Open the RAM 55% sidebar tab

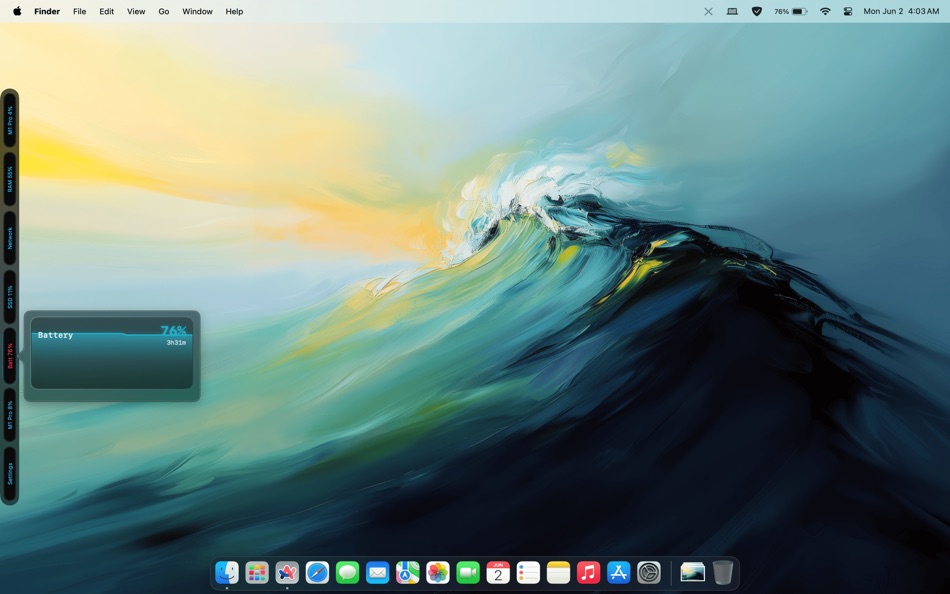click(10, 179)
